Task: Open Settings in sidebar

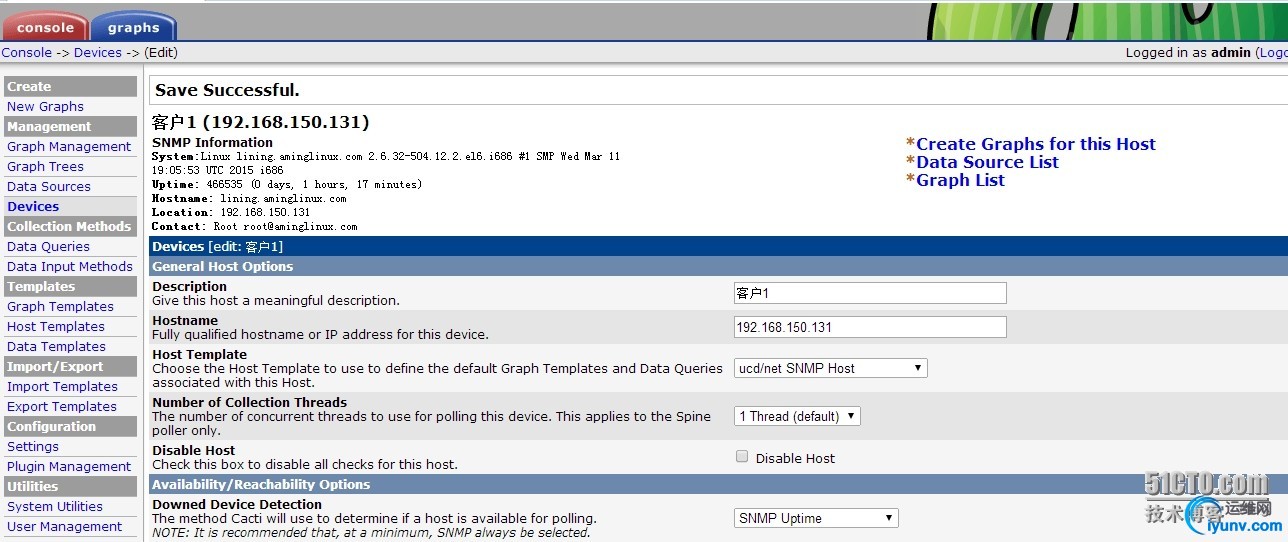Action: (x=33, y=447)
